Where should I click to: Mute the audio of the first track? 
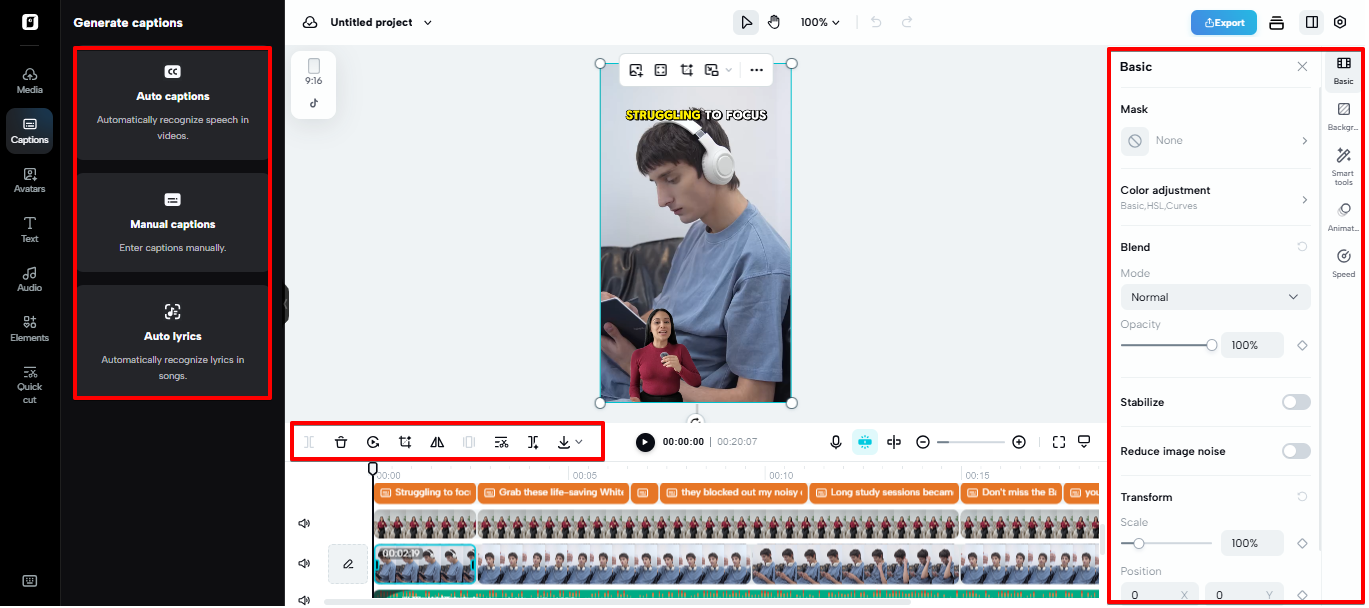(x=304, y=523)
